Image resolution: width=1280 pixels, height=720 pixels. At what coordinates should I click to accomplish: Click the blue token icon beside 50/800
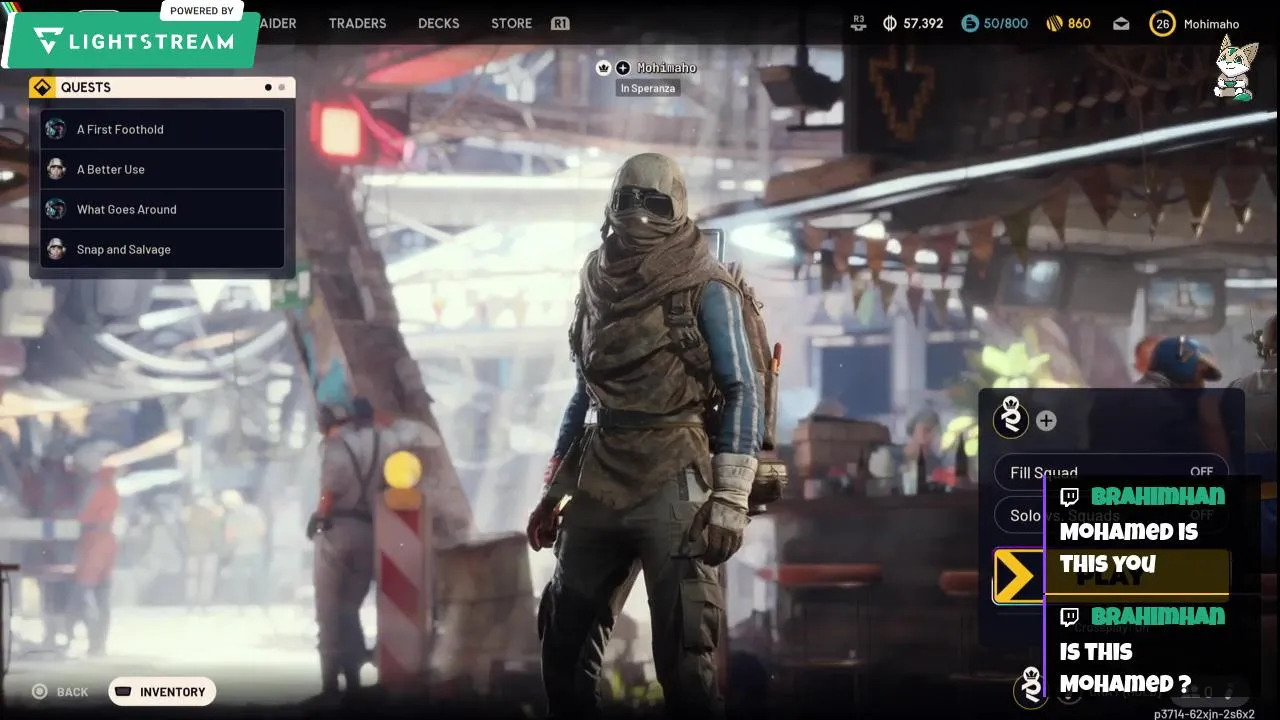(969, 23)
